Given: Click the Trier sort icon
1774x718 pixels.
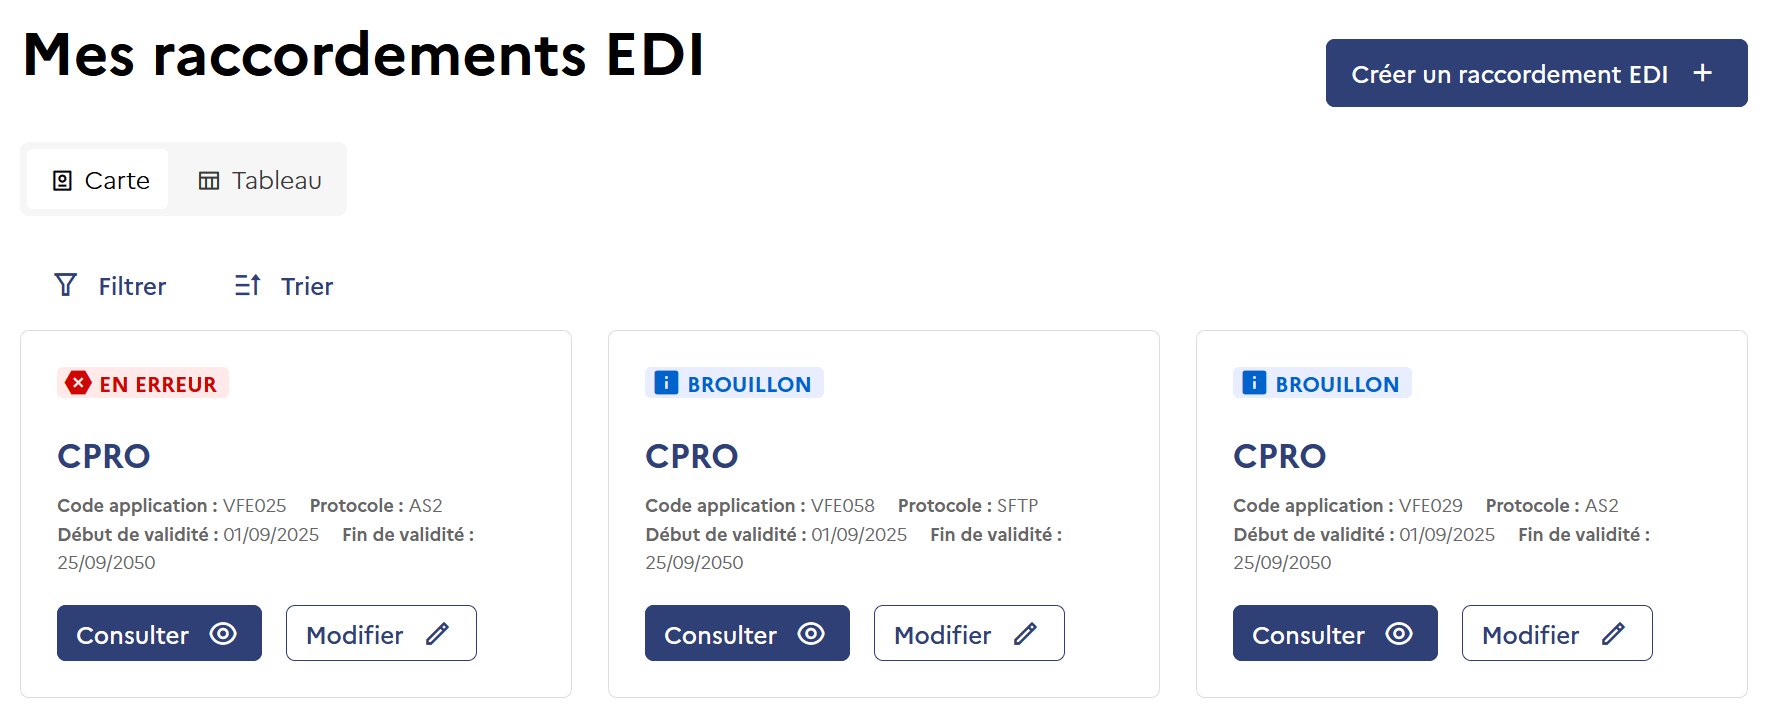Looking at the screenshot, I should (x=246, y=285).
